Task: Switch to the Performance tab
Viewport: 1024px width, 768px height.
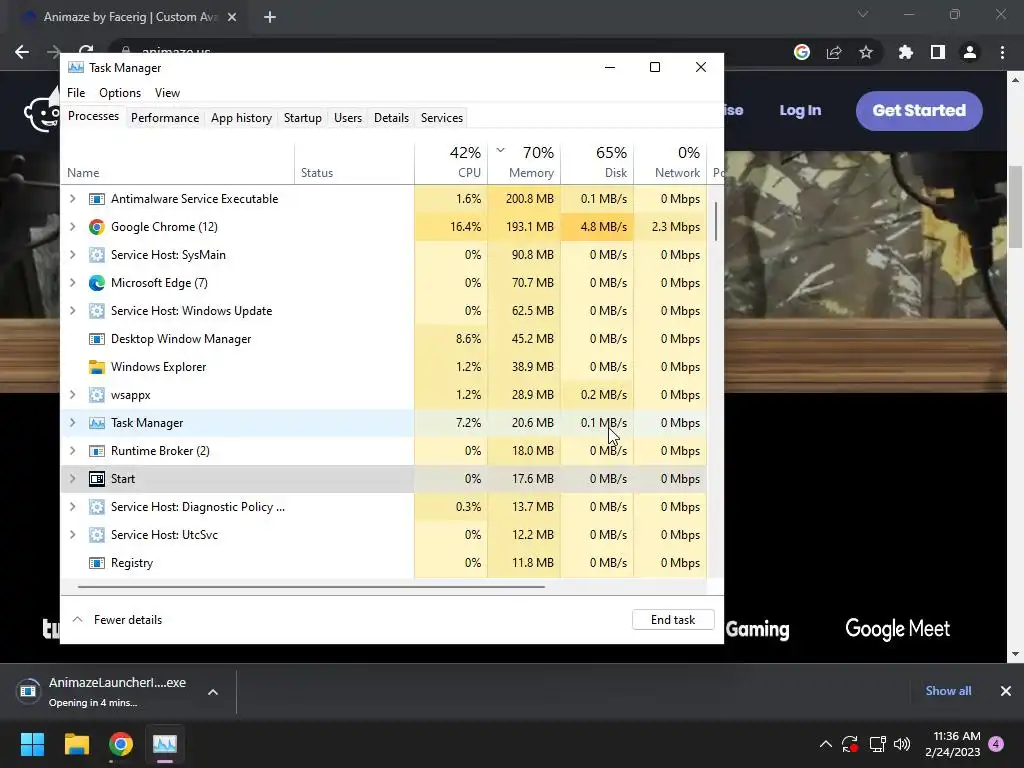Action: point(165,118)
